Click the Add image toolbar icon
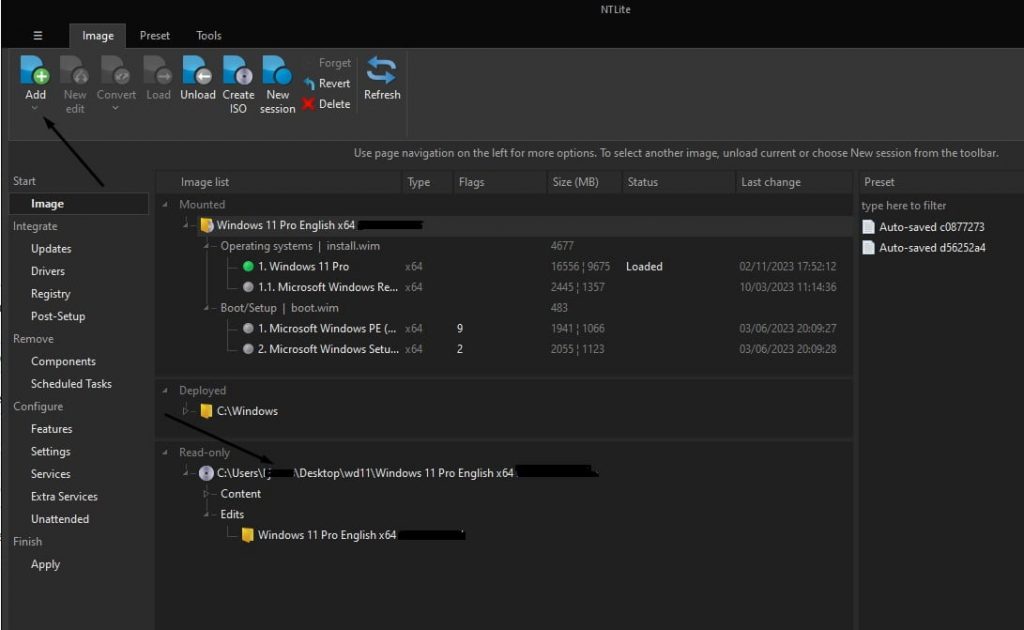1024x630 pixels. (35, 71)
